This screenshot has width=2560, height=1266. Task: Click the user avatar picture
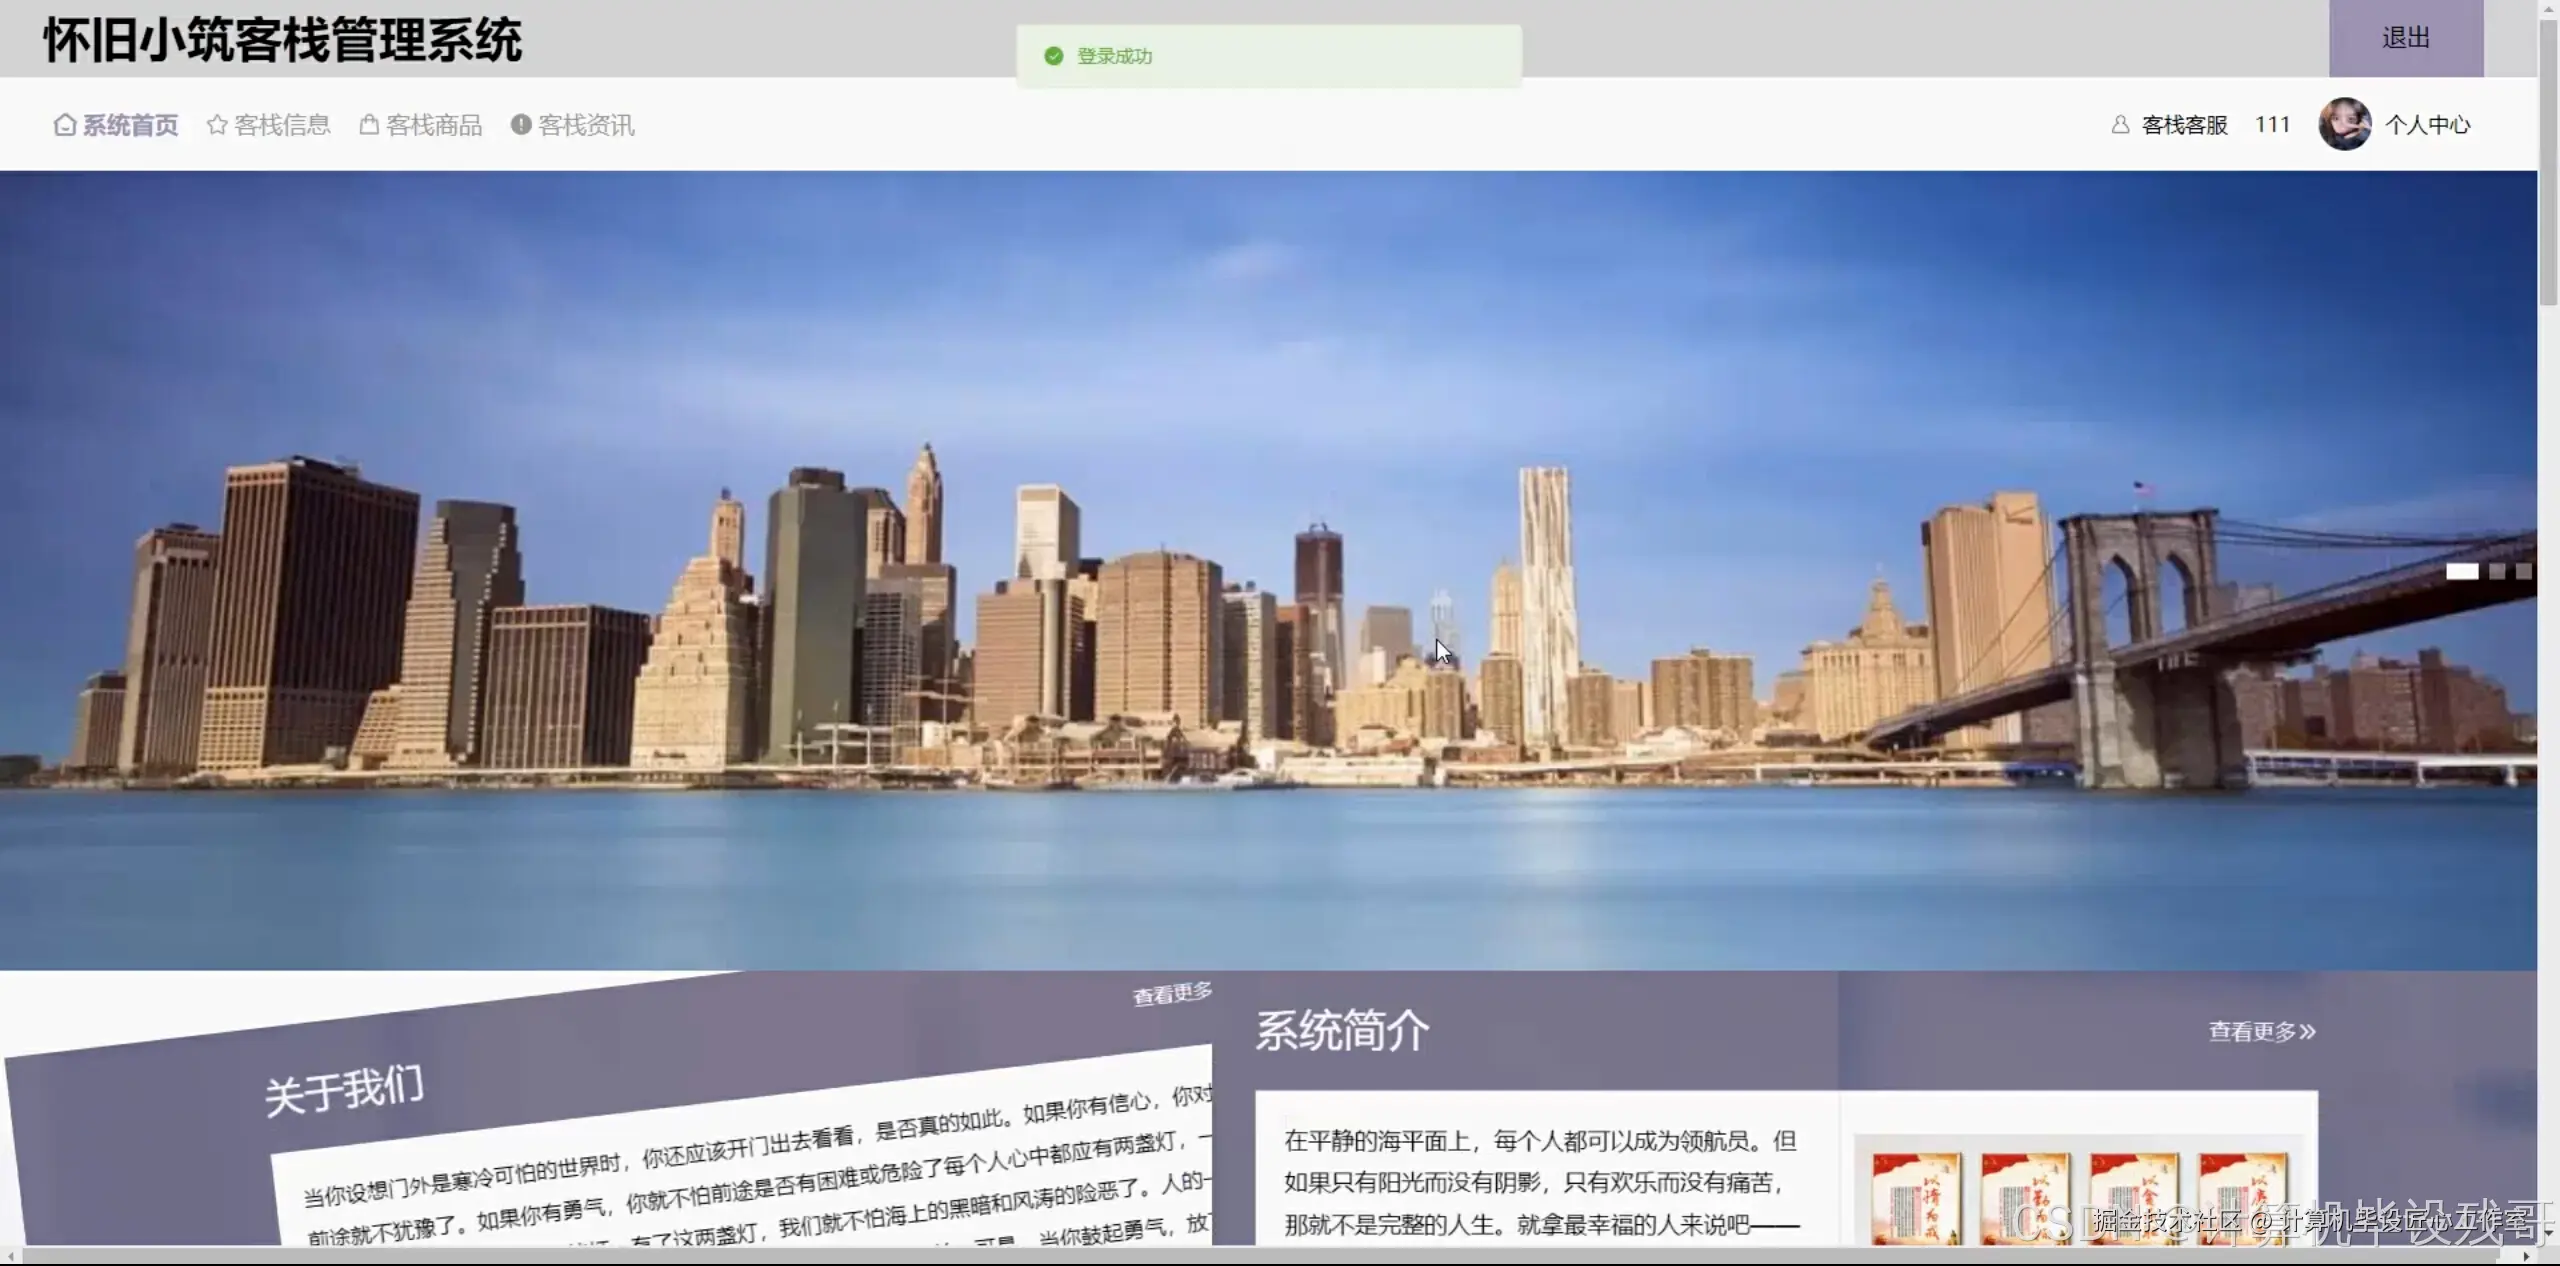click(x=2345, y=124)
